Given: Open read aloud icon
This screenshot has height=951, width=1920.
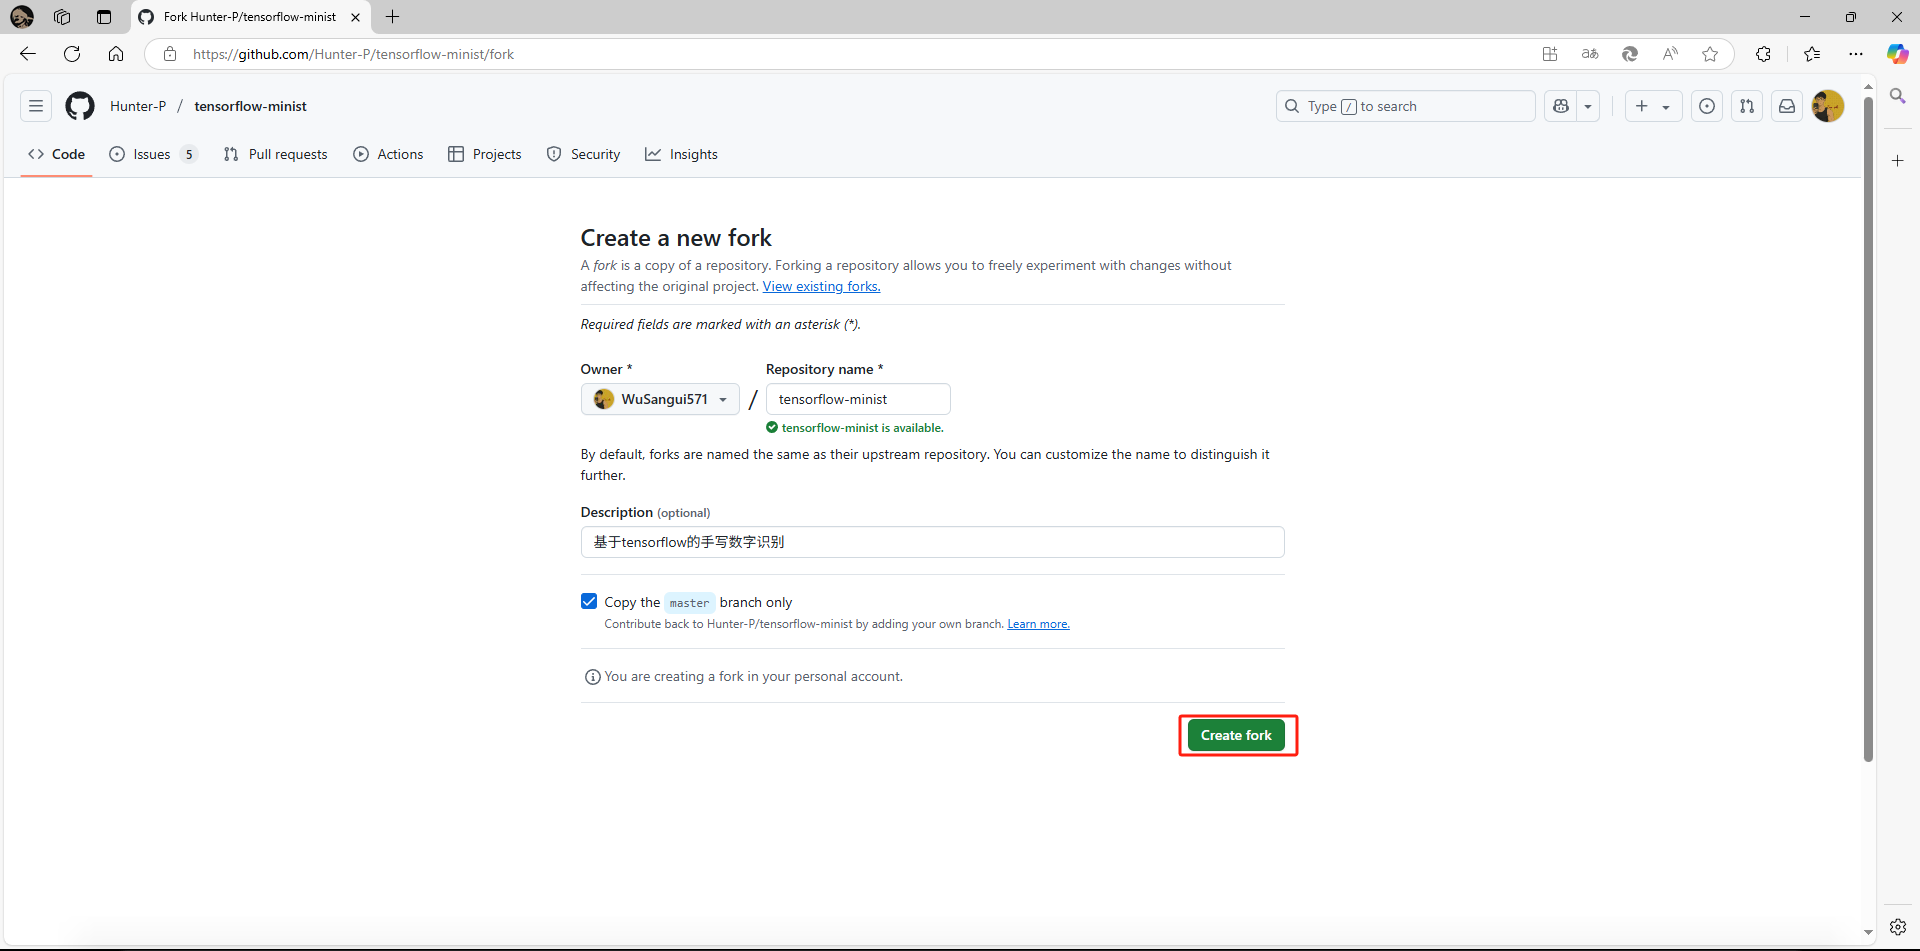Looking at the screenshot, I should [1670, 54].
